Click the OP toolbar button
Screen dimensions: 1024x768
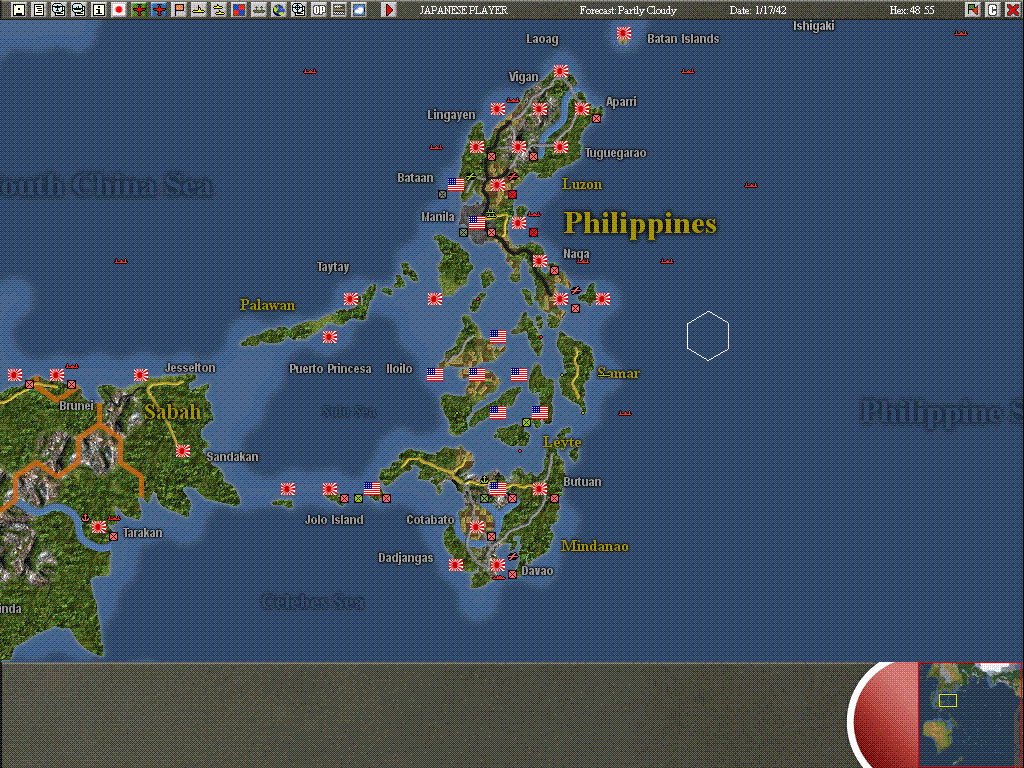[319, 10]
